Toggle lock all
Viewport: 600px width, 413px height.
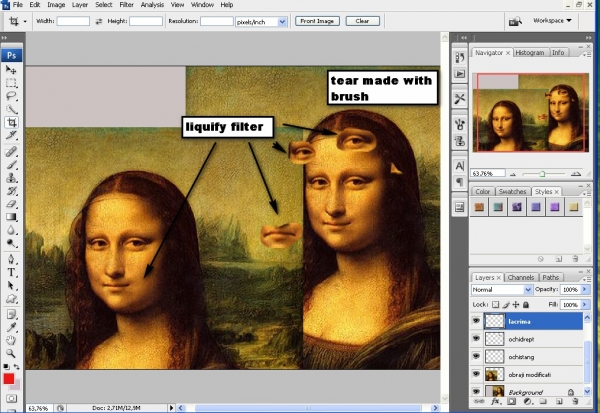click(526, 305)
